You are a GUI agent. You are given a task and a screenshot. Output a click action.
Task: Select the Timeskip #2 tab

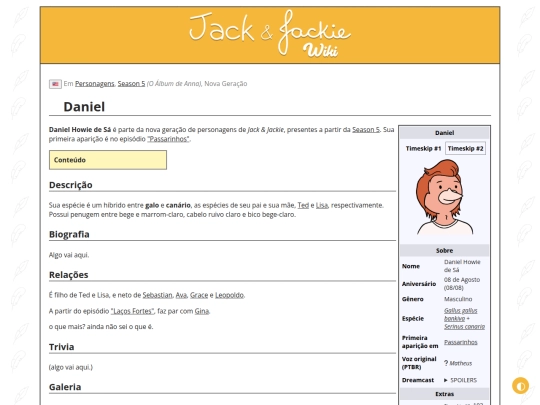click(465, 148)
